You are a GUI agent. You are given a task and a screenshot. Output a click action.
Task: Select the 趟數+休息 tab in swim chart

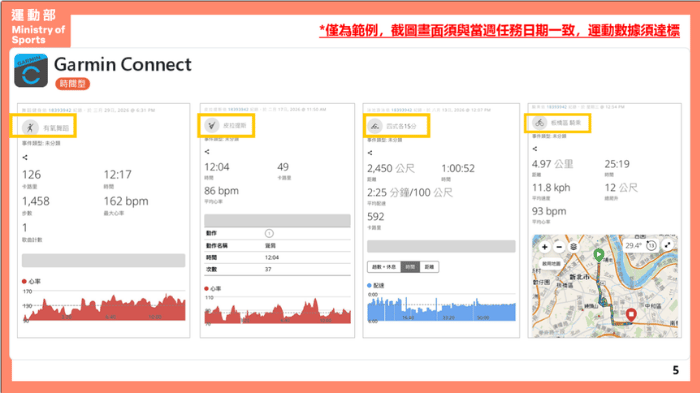384,267
